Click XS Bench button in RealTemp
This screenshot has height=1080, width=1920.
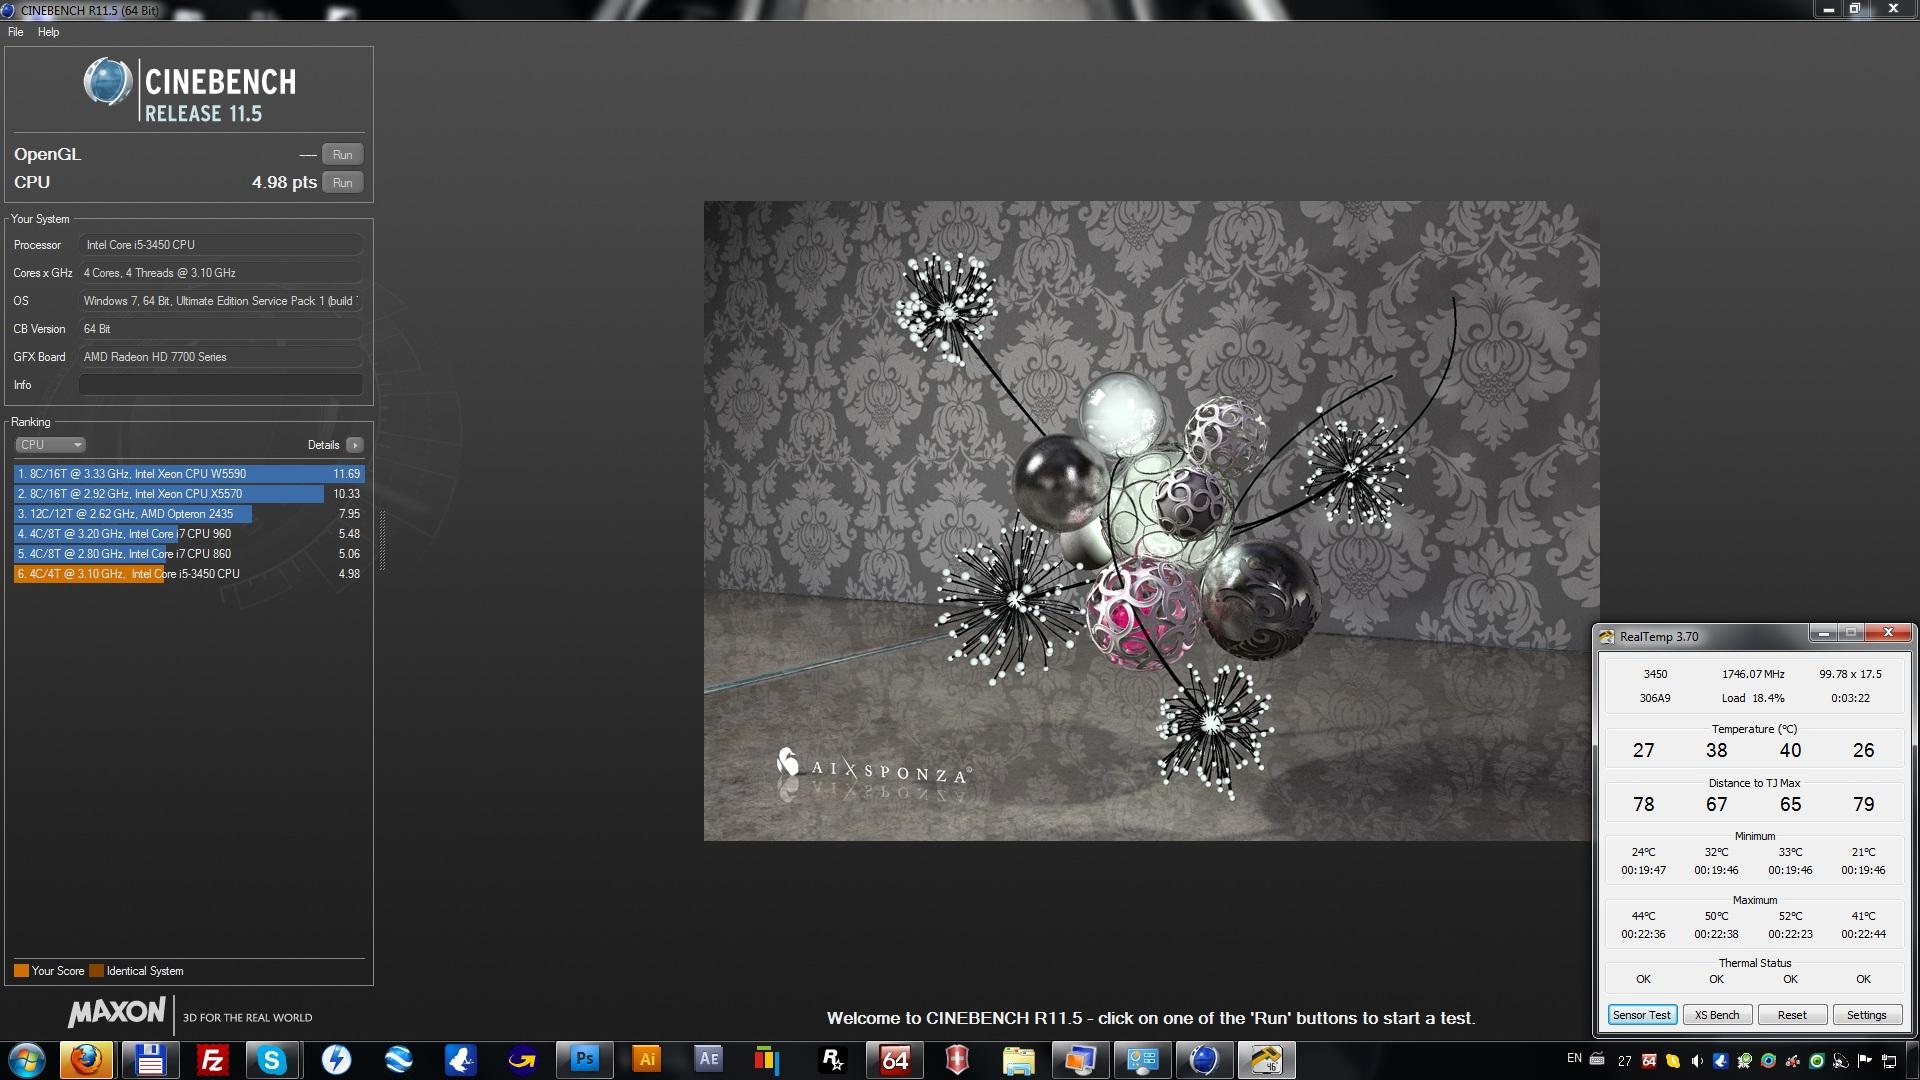(1717, 1015)
